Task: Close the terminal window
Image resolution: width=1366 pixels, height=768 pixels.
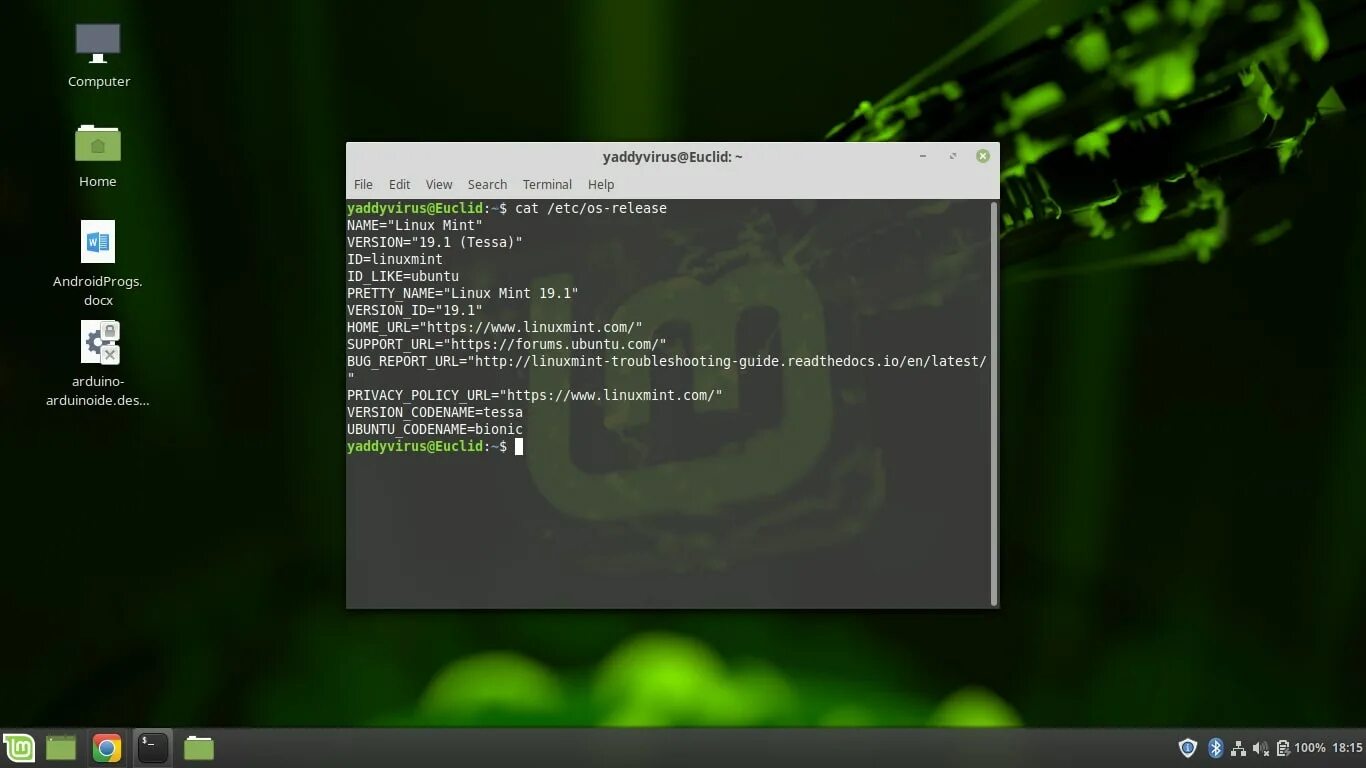Action: pos(983,156)
